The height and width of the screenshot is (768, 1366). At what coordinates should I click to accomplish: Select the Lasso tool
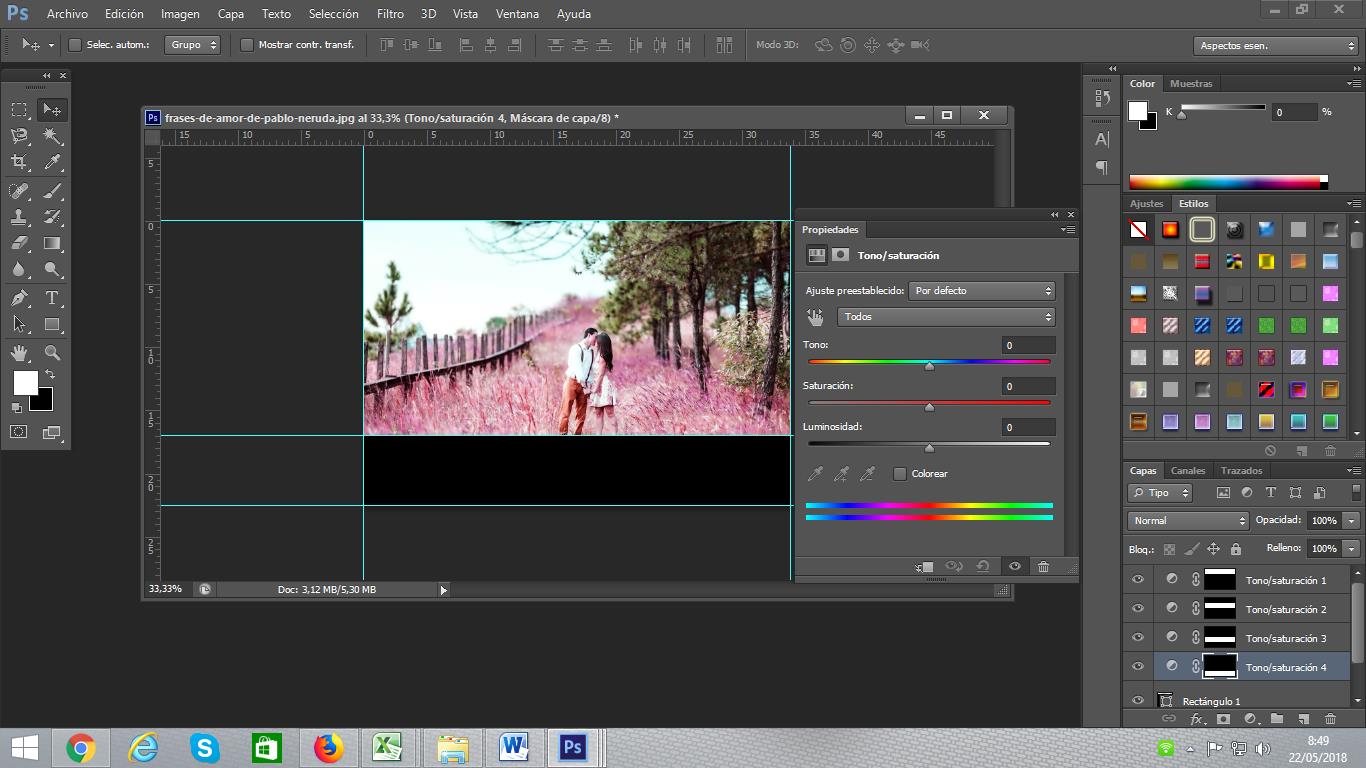20,136
